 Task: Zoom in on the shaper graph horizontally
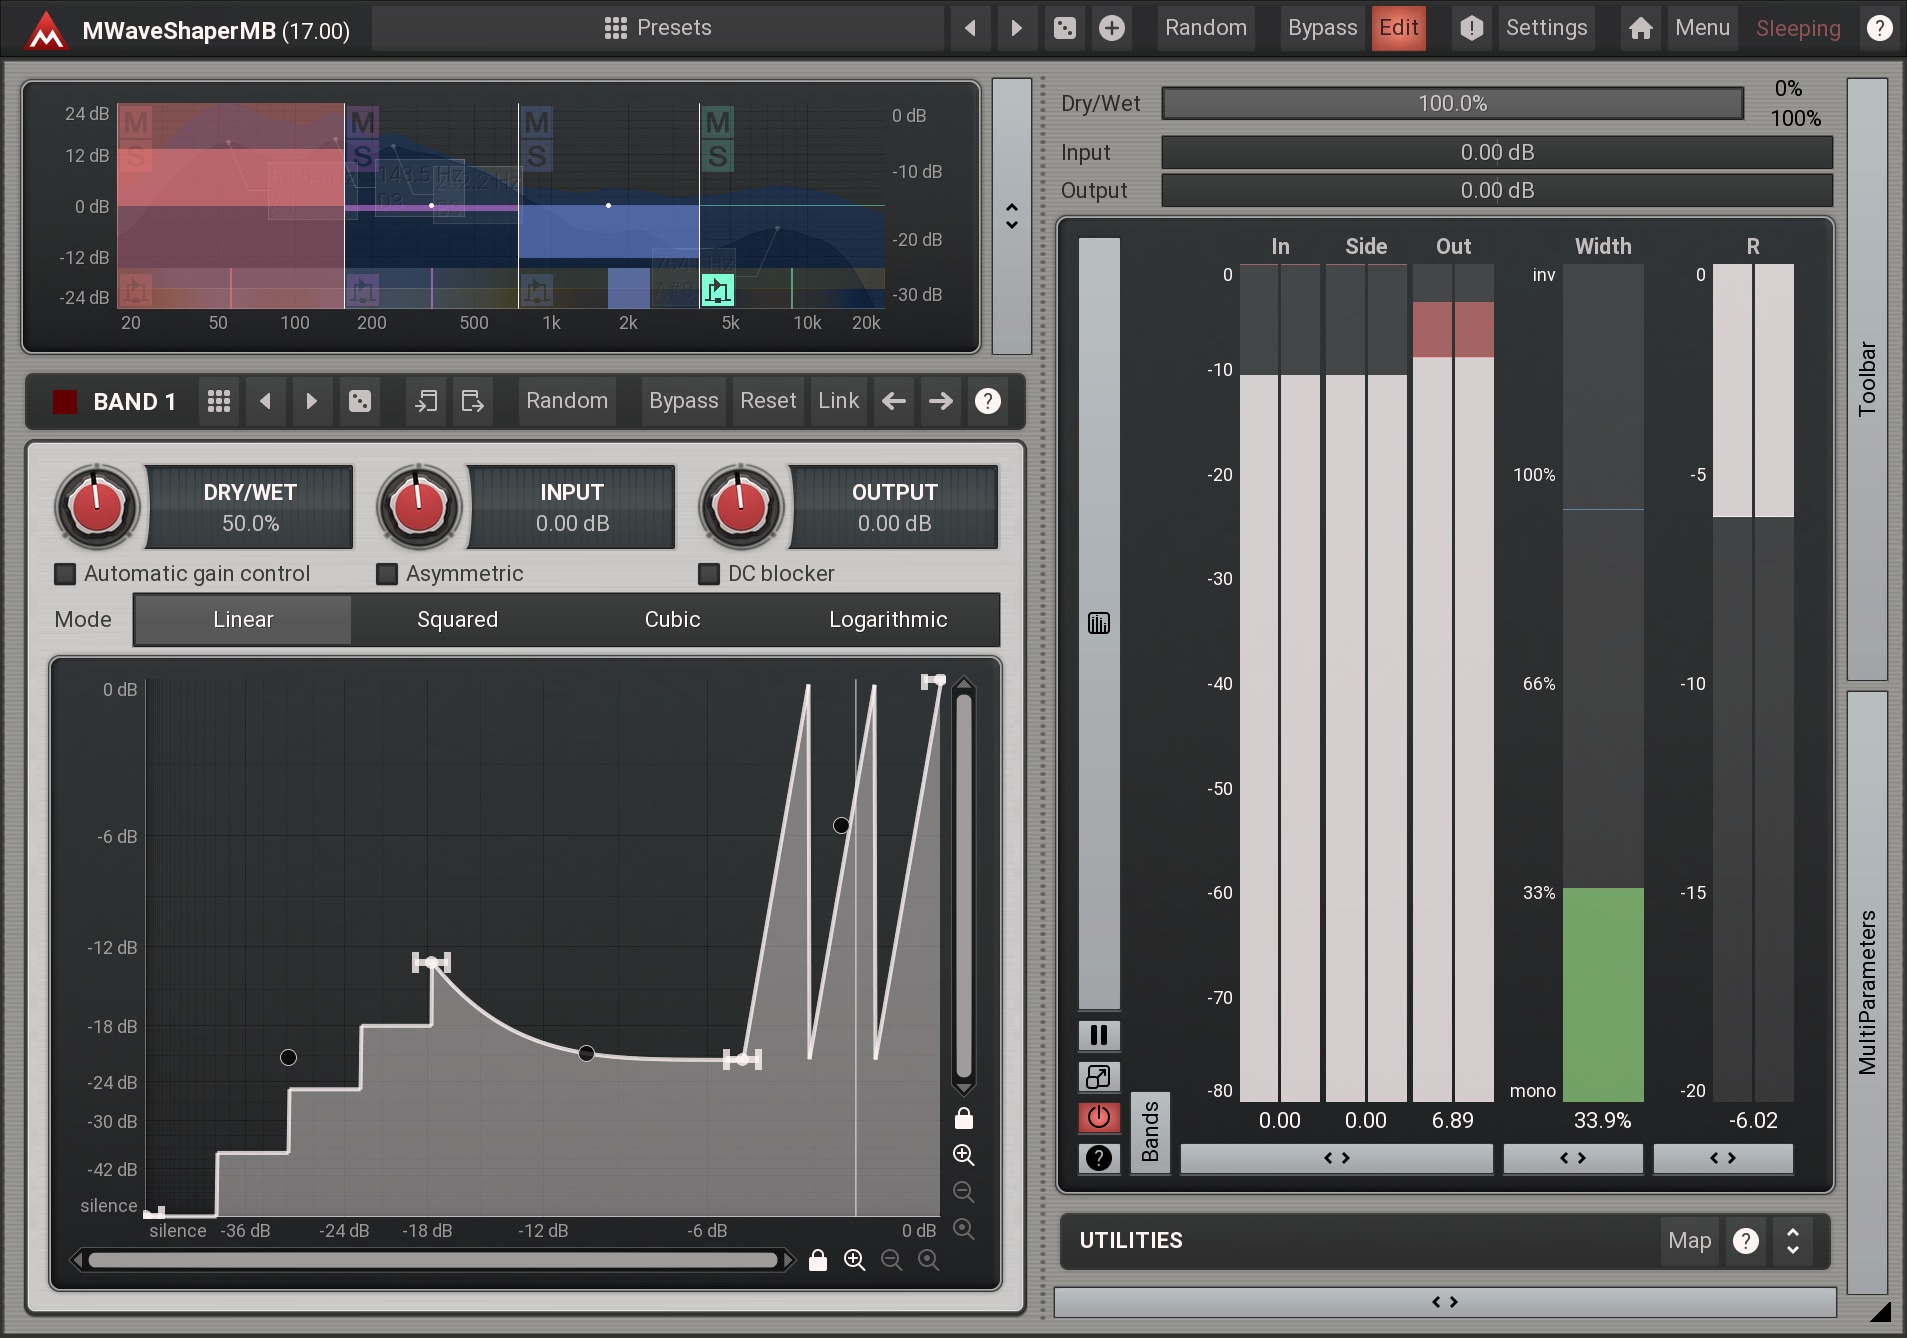(x=854, y=1260)
